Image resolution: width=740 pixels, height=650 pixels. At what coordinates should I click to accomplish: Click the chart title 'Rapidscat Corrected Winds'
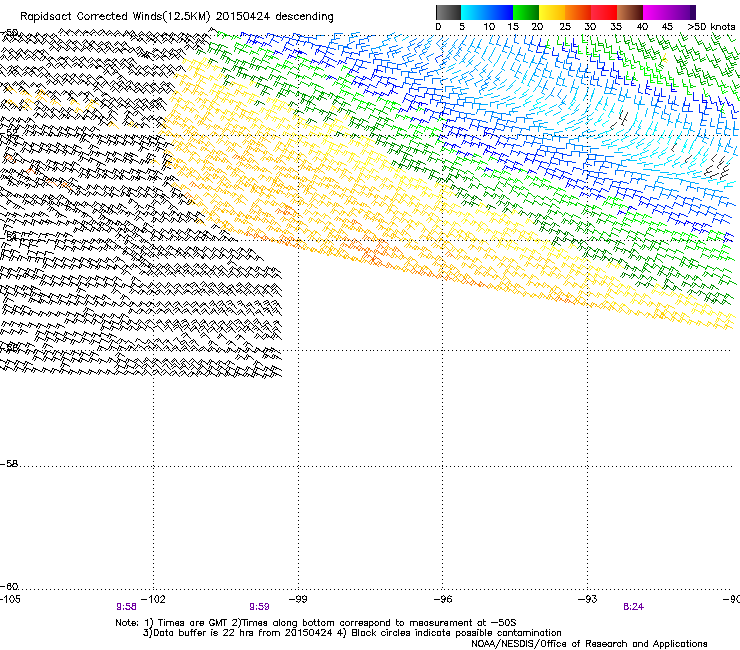pos(91,17)
